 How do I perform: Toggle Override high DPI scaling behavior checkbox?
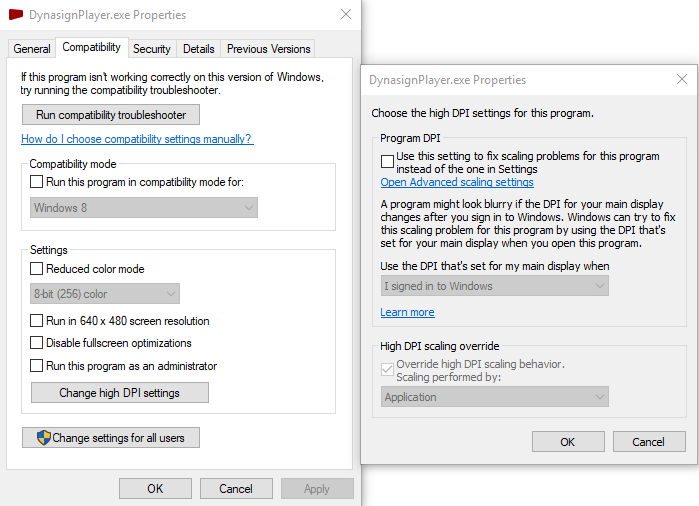pyautogui.click(x=387, y=369)
